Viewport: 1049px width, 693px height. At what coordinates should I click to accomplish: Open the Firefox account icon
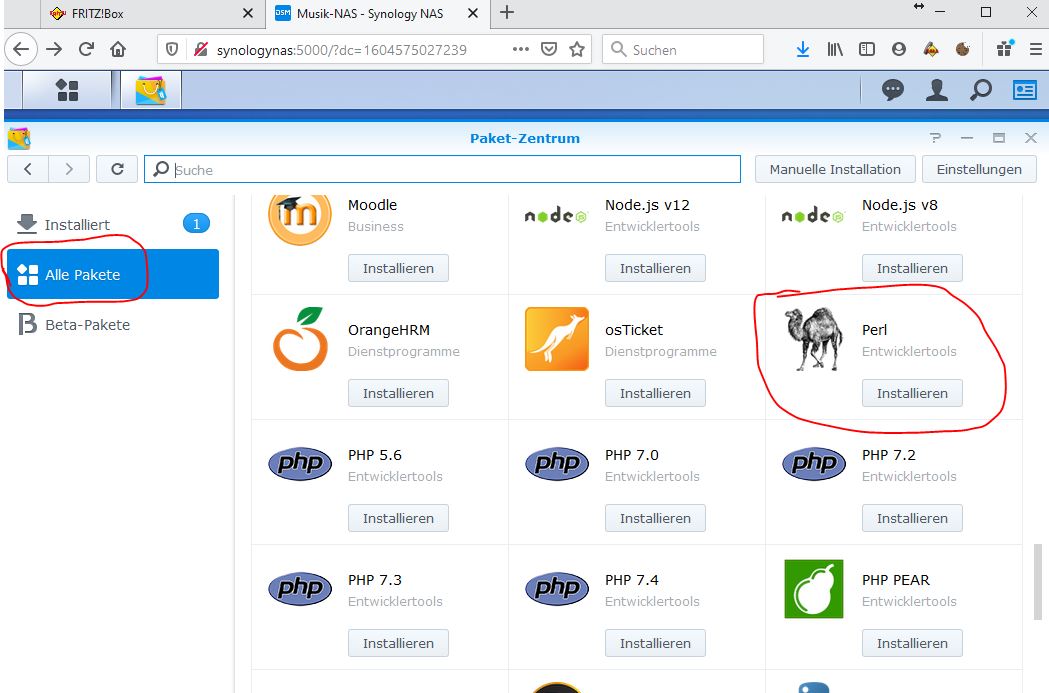898,50
